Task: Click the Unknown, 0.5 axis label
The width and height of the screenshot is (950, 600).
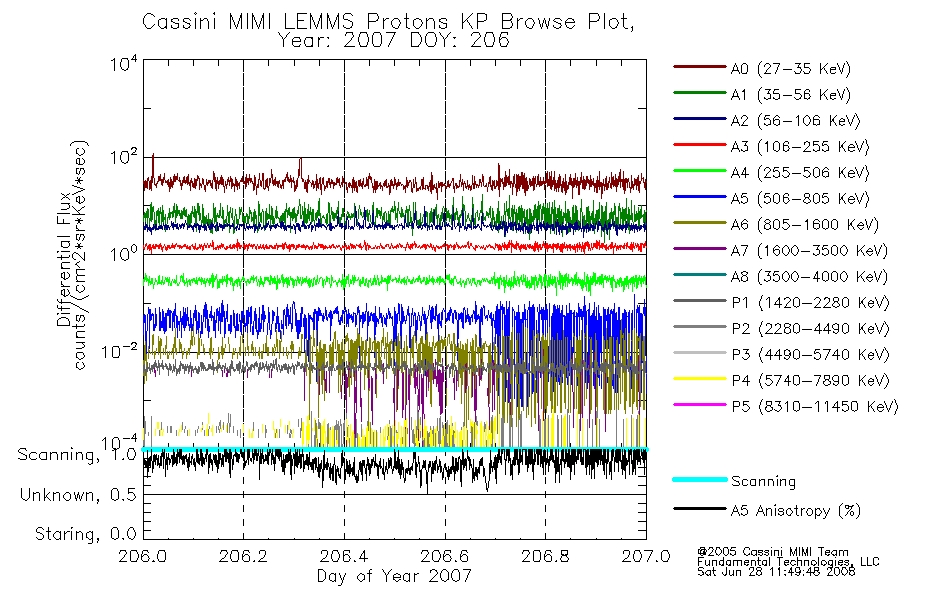Action: pos(78,495)
